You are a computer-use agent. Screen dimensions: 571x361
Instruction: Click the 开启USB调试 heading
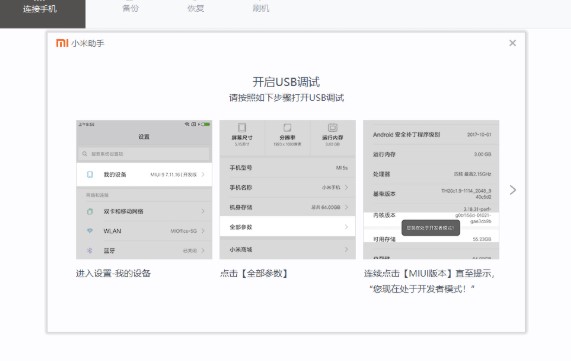point(286,82)
